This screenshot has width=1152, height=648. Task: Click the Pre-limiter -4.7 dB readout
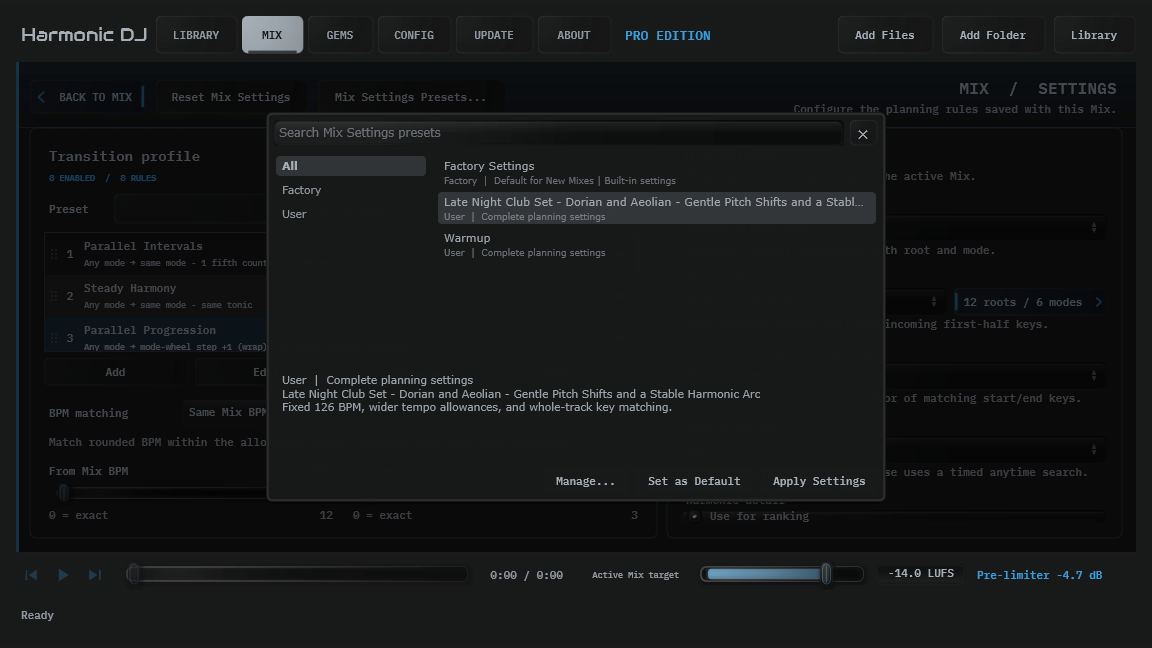coord(1039,575)
